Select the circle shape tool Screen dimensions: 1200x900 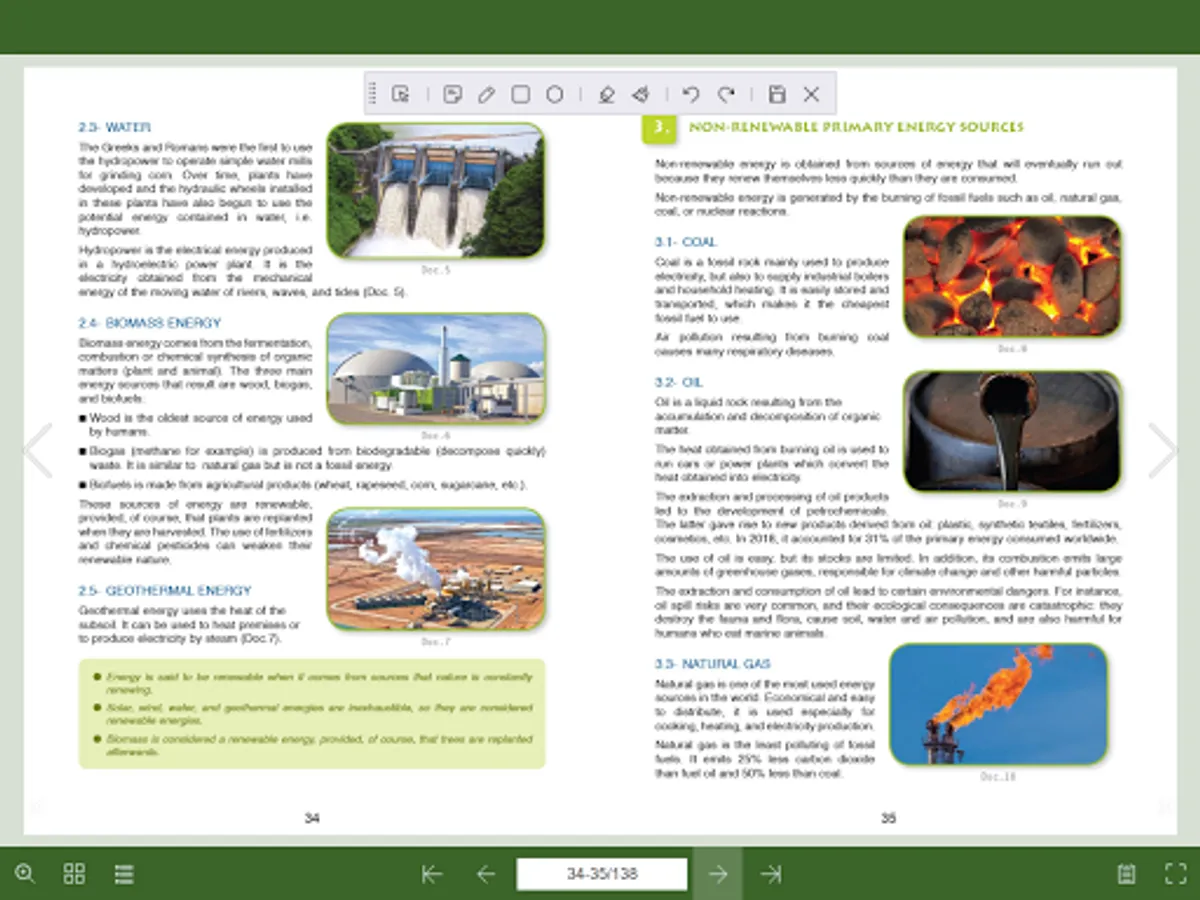click(x=555, y=94)
